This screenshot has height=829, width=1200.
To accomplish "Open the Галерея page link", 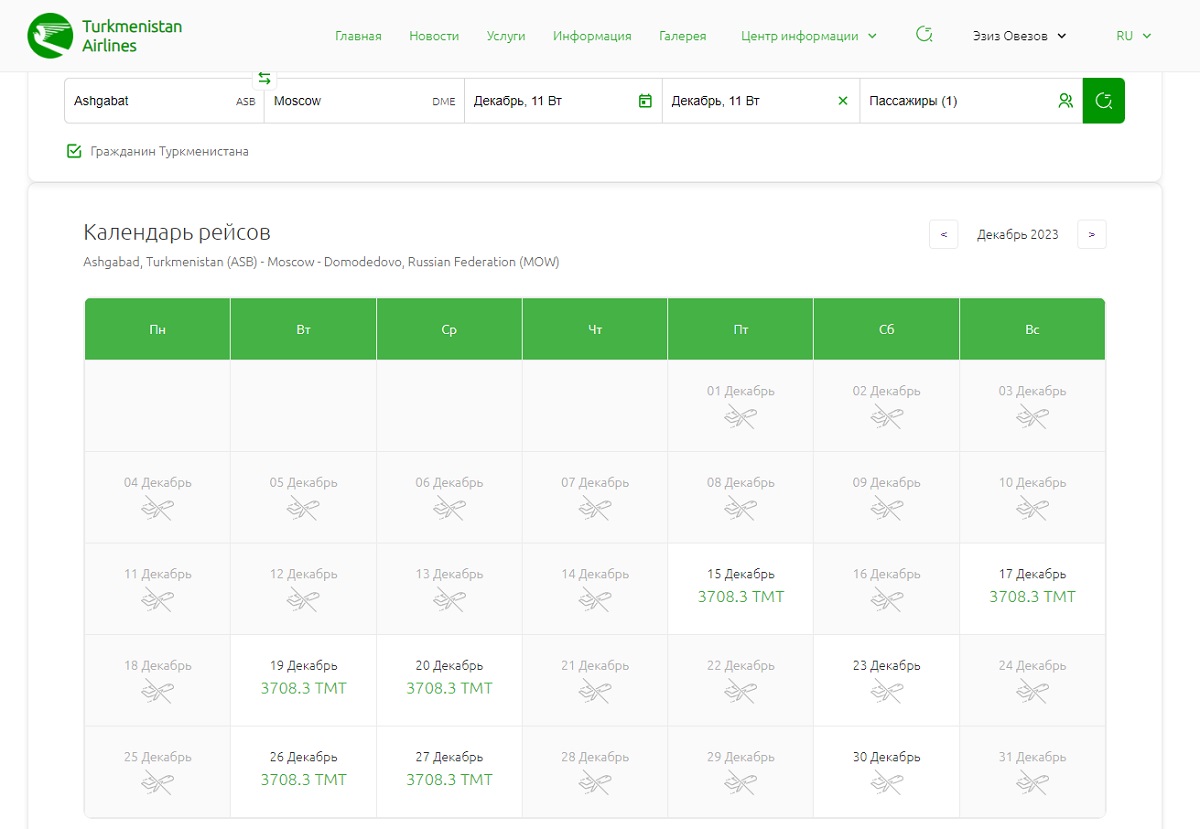I will [682, 36].
